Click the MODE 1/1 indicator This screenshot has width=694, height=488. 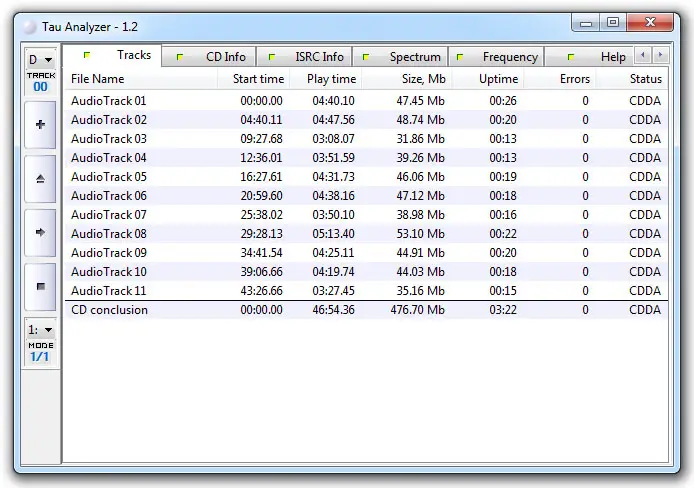[x=41, y=352]
